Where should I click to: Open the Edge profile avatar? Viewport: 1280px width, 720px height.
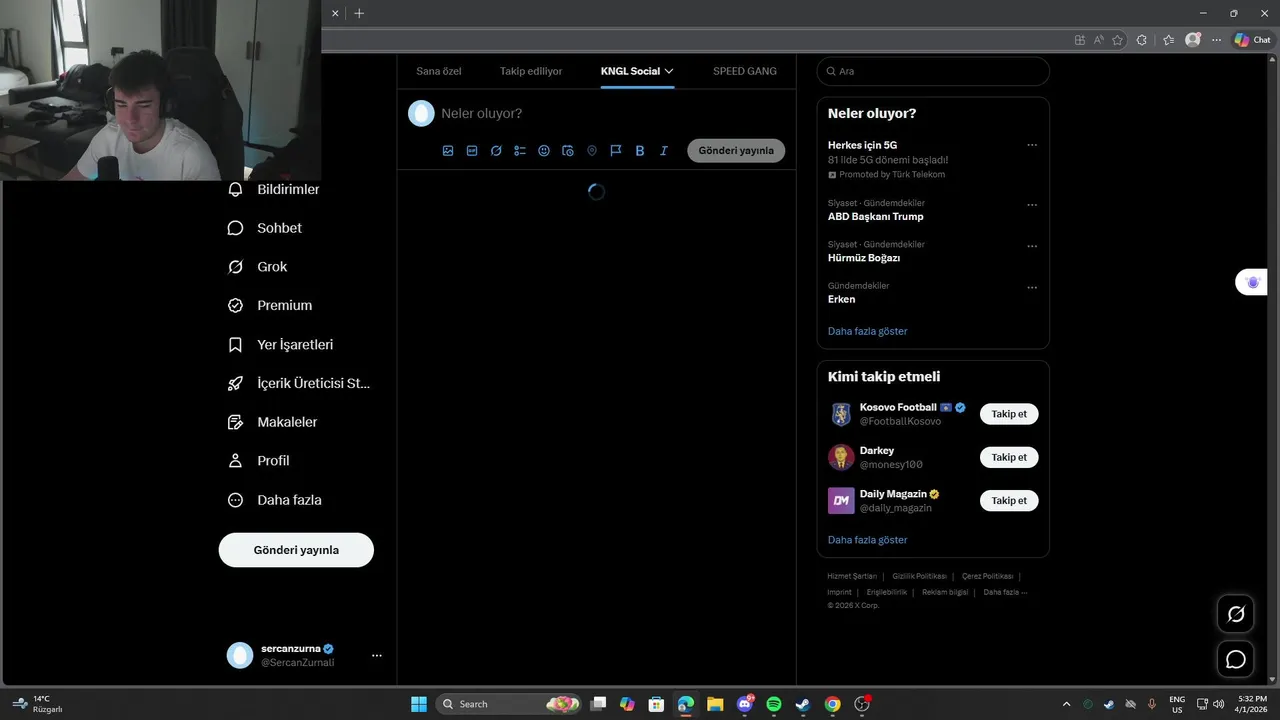click(x=1192, y=40)
